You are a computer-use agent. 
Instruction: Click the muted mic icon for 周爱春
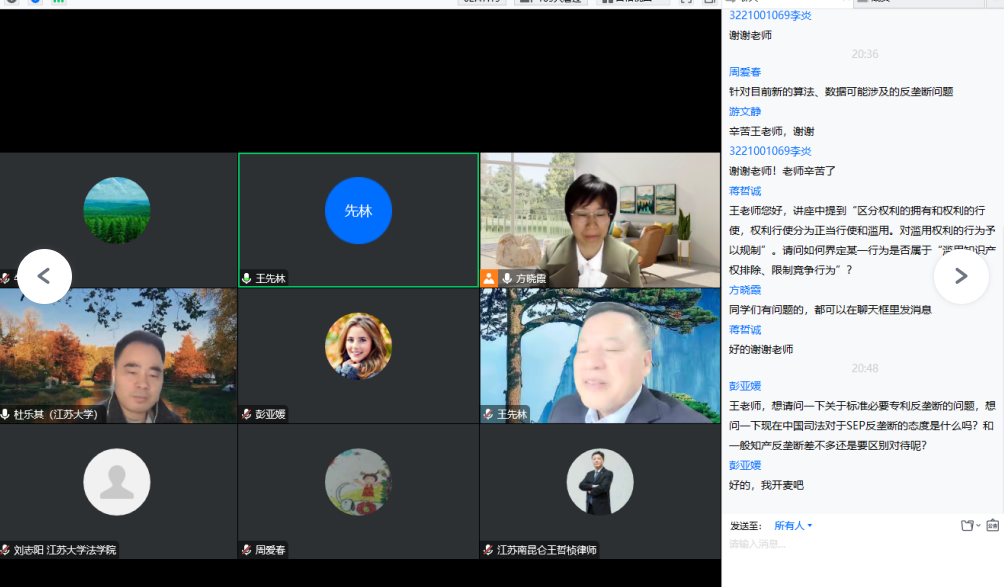(x=246, y=550)
